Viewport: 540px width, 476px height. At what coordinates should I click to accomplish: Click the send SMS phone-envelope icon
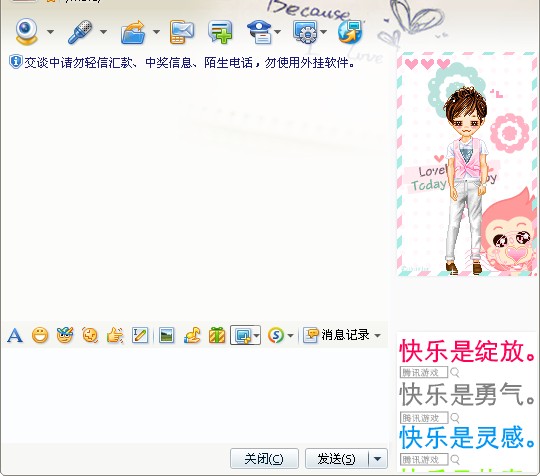tap(181, 32)
